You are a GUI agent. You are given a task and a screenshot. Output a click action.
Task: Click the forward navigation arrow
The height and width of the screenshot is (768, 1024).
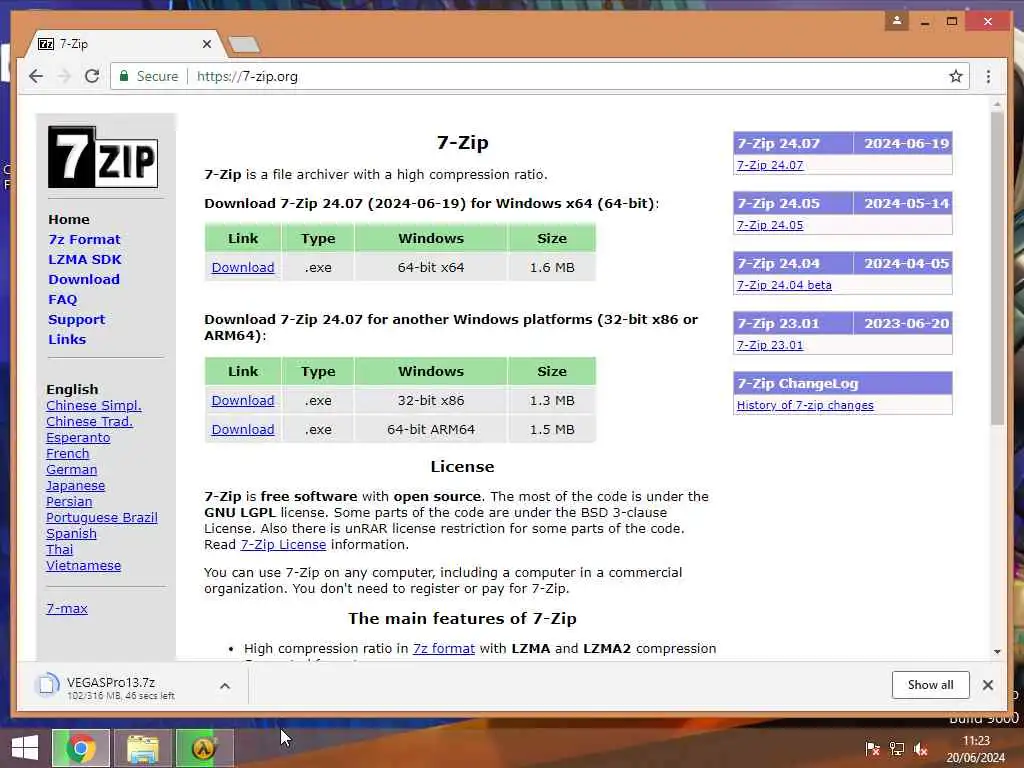(x=64, y=76)
